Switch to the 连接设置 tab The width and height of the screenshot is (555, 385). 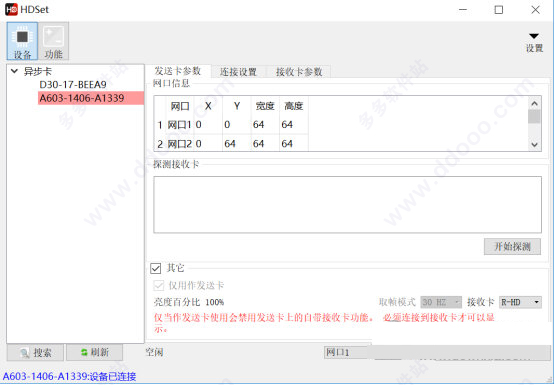238,72
